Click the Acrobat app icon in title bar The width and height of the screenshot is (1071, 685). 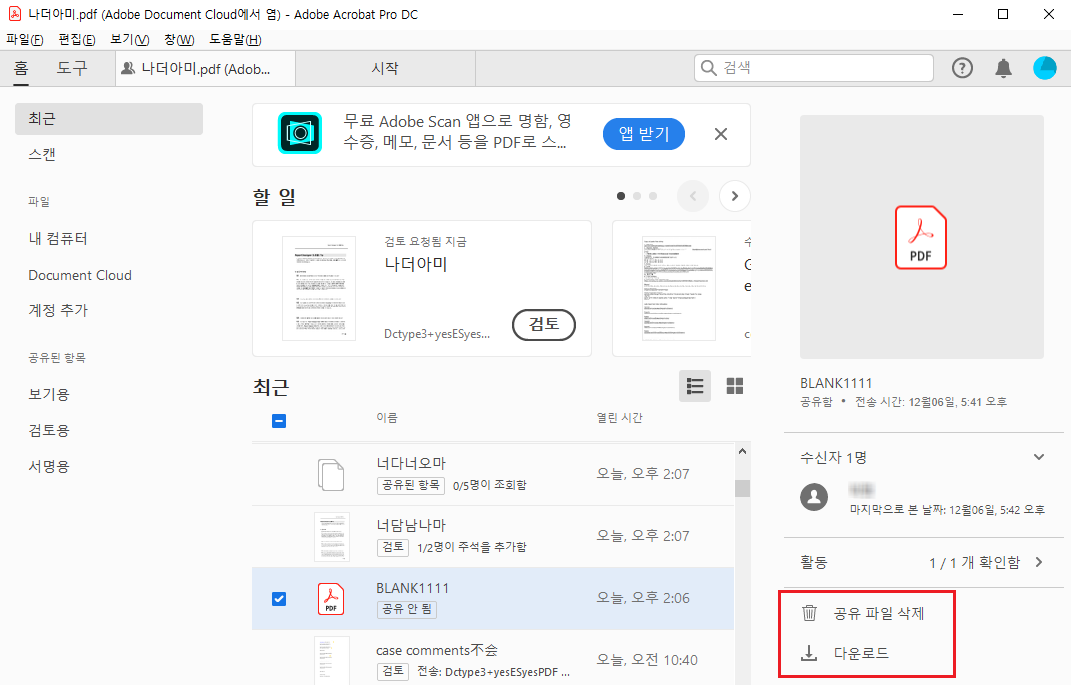[14, 14]
